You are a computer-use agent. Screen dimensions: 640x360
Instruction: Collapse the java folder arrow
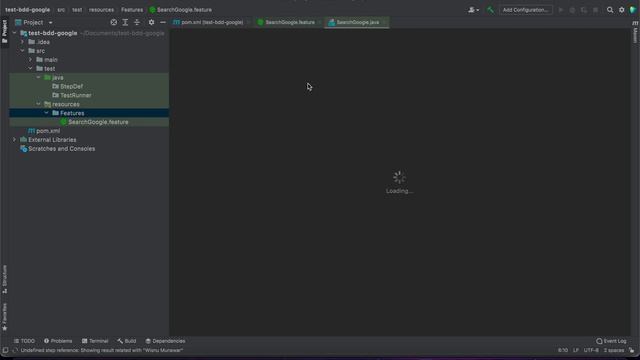(x=38, y=78)
